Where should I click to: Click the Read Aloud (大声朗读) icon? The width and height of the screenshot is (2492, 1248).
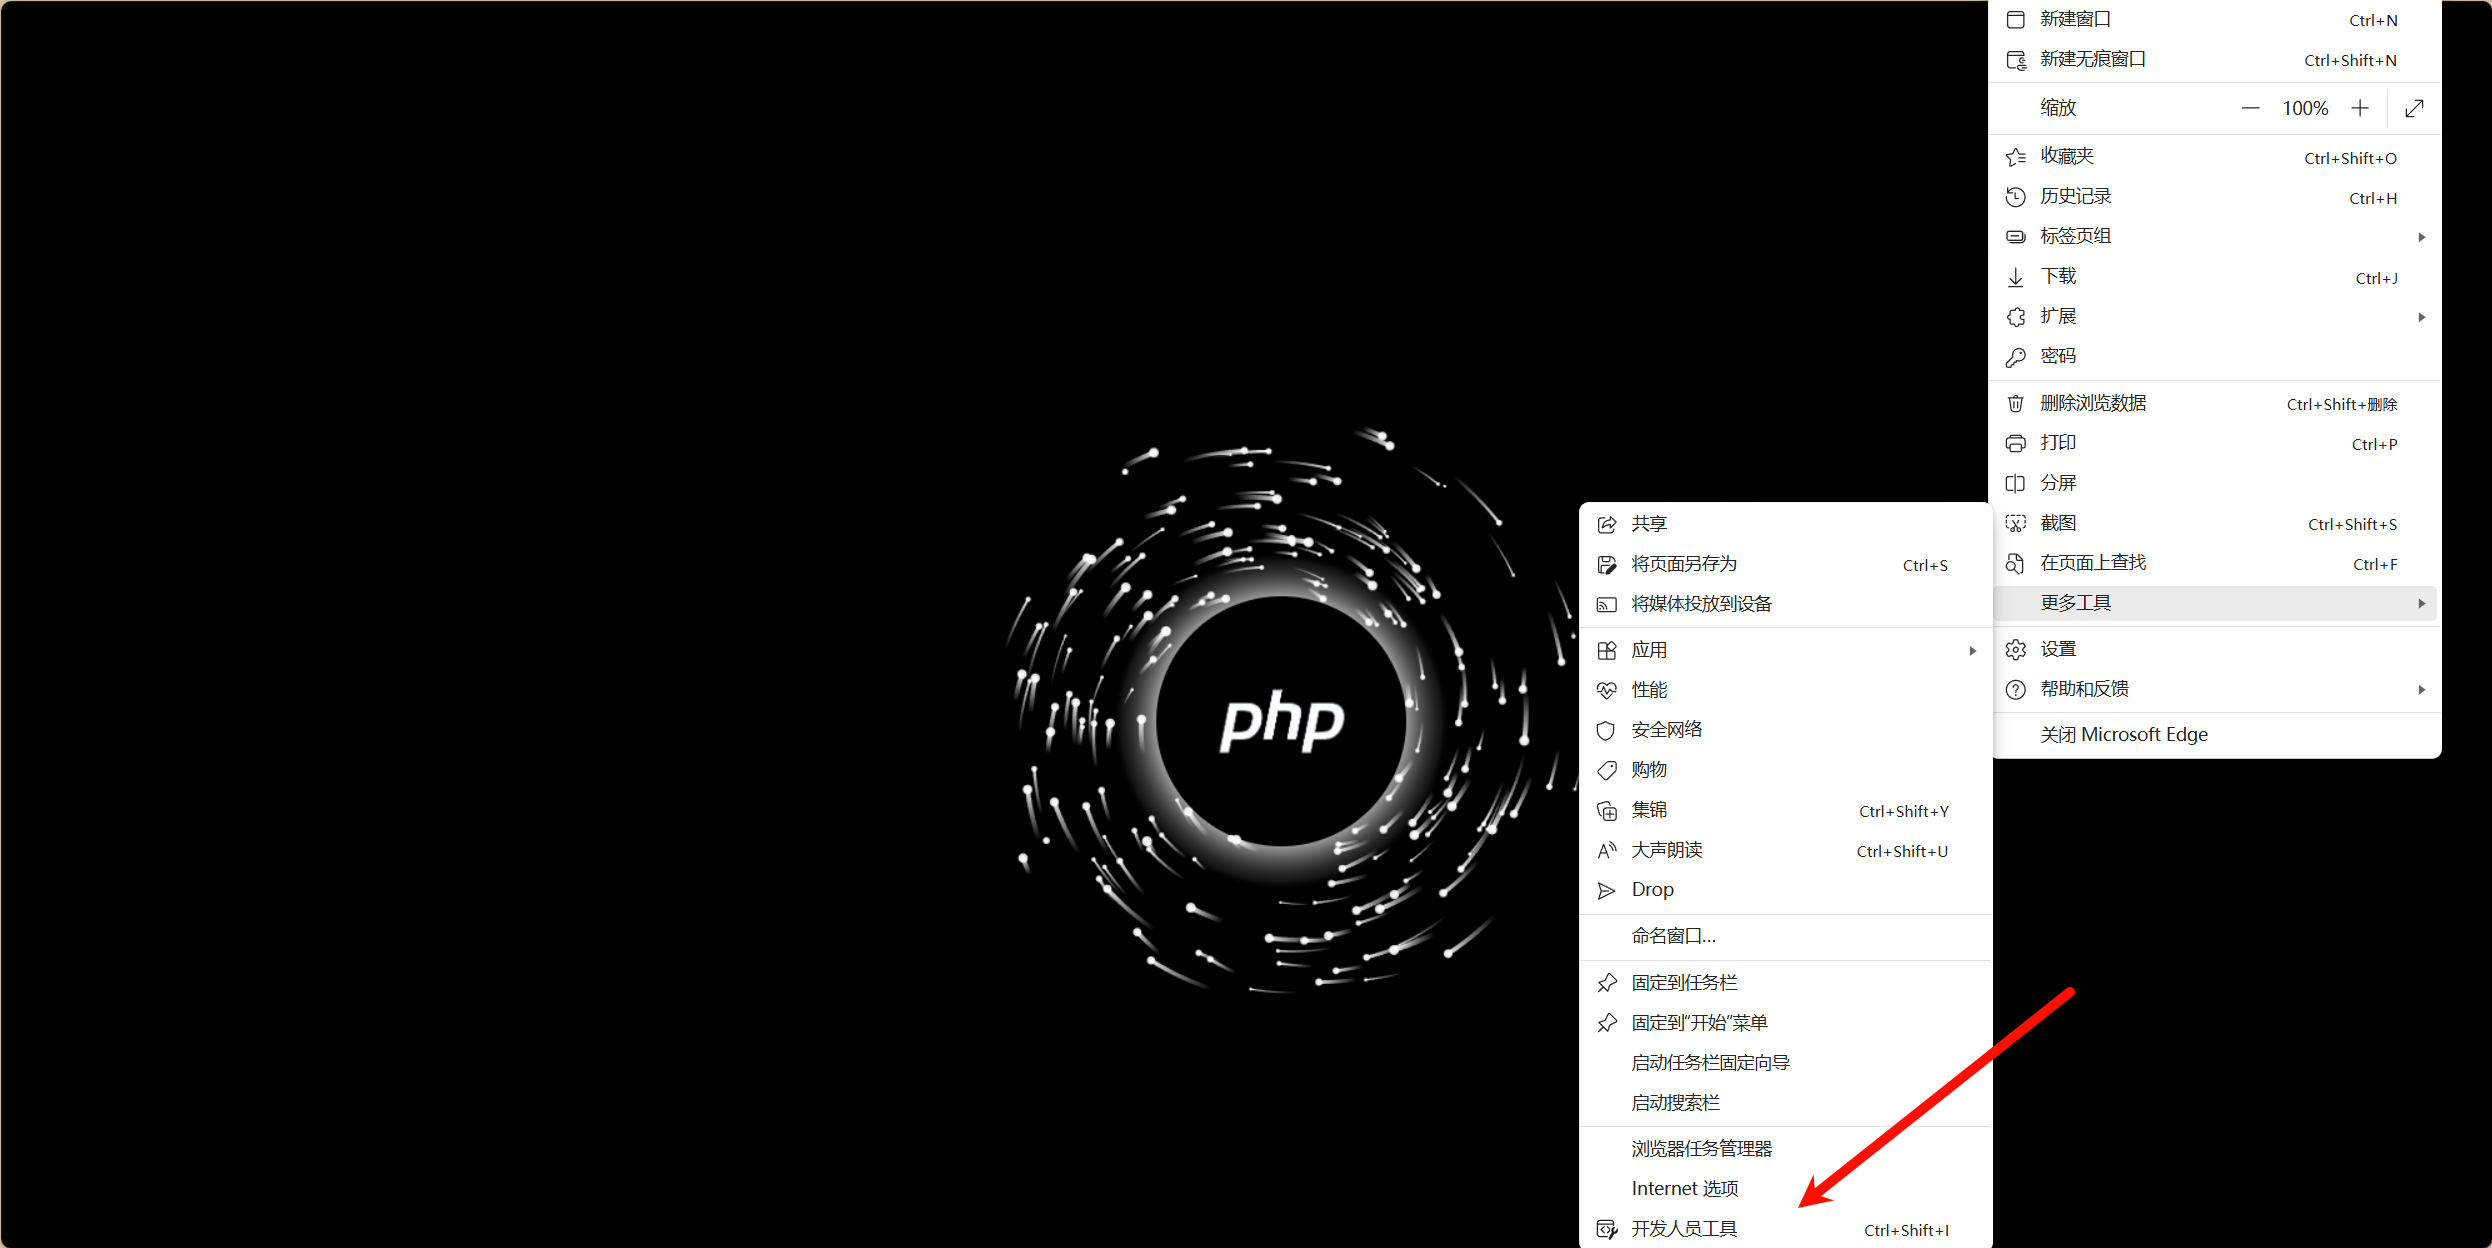[x=1607, y=850]
